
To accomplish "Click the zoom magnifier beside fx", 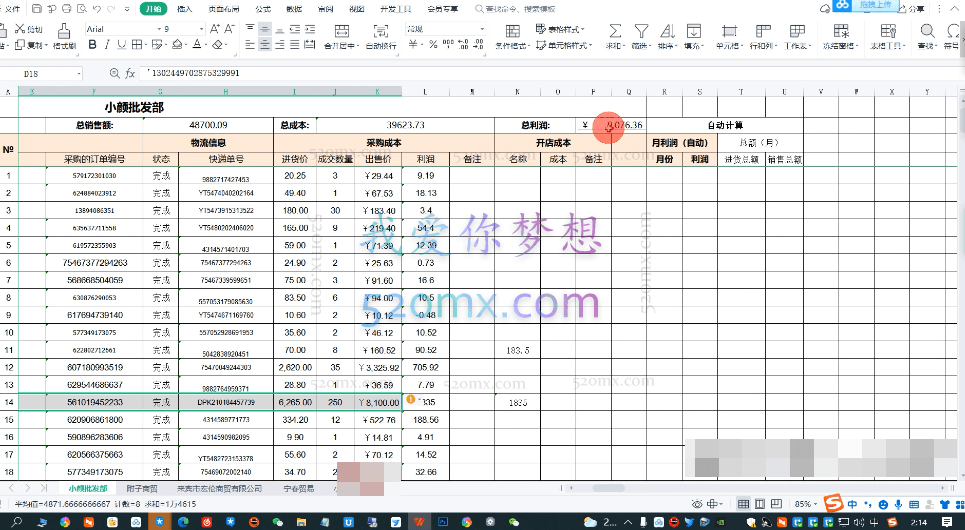I will click(x=114, y=73).
